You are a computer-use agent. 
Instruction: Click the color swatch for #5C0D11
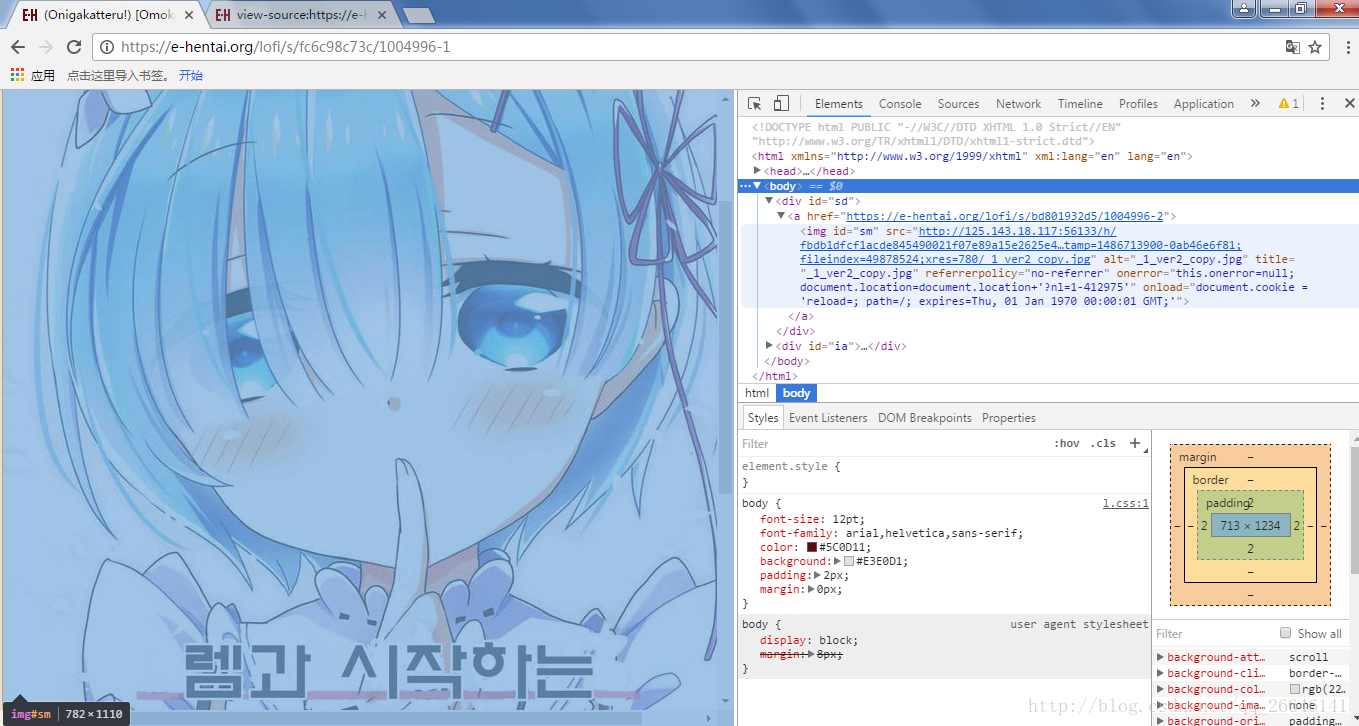812,547
